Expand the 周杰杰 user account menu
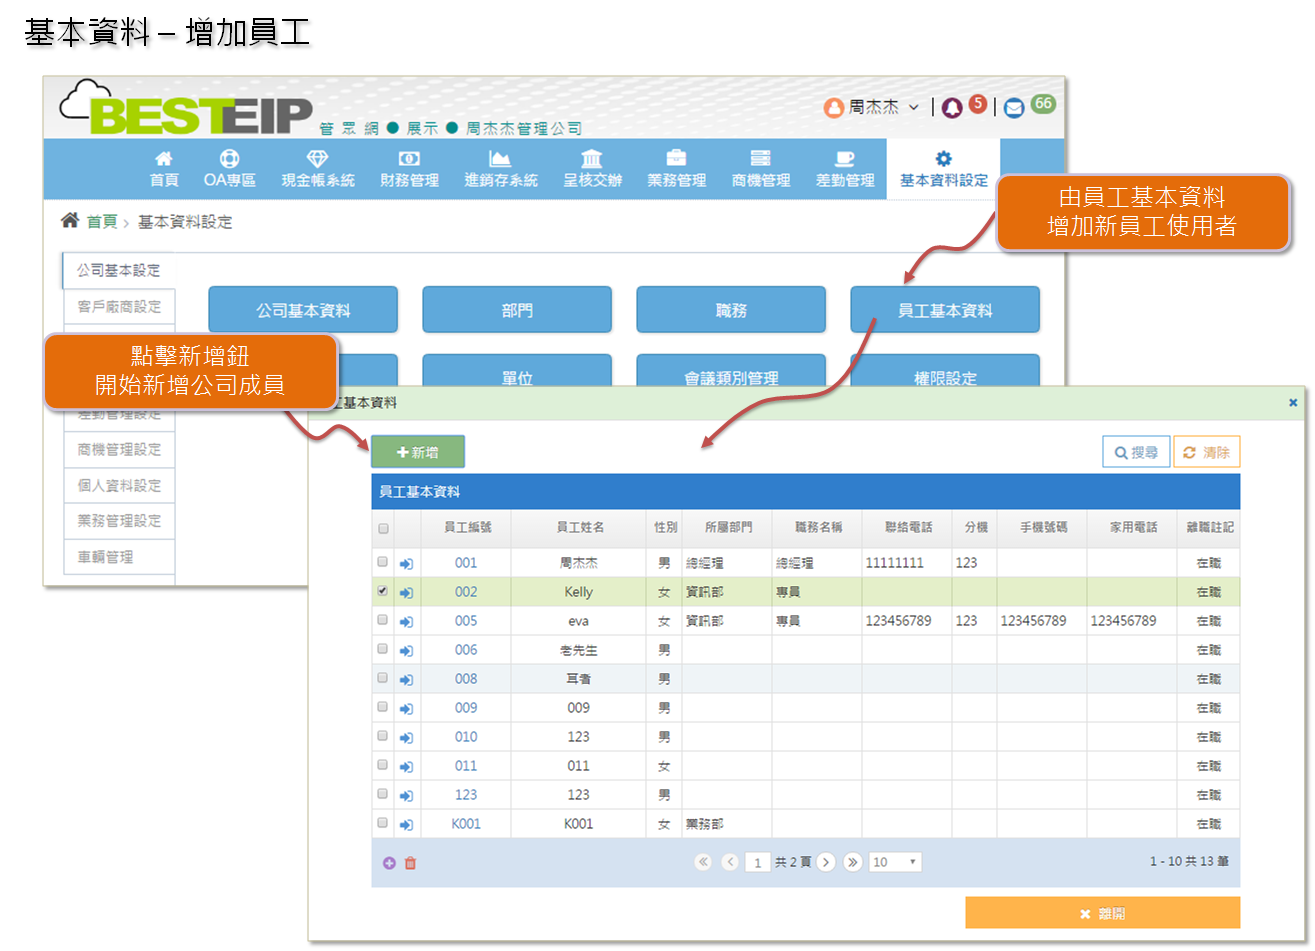Viewport: 1315px width, 951px height. [x=872, y=107]
